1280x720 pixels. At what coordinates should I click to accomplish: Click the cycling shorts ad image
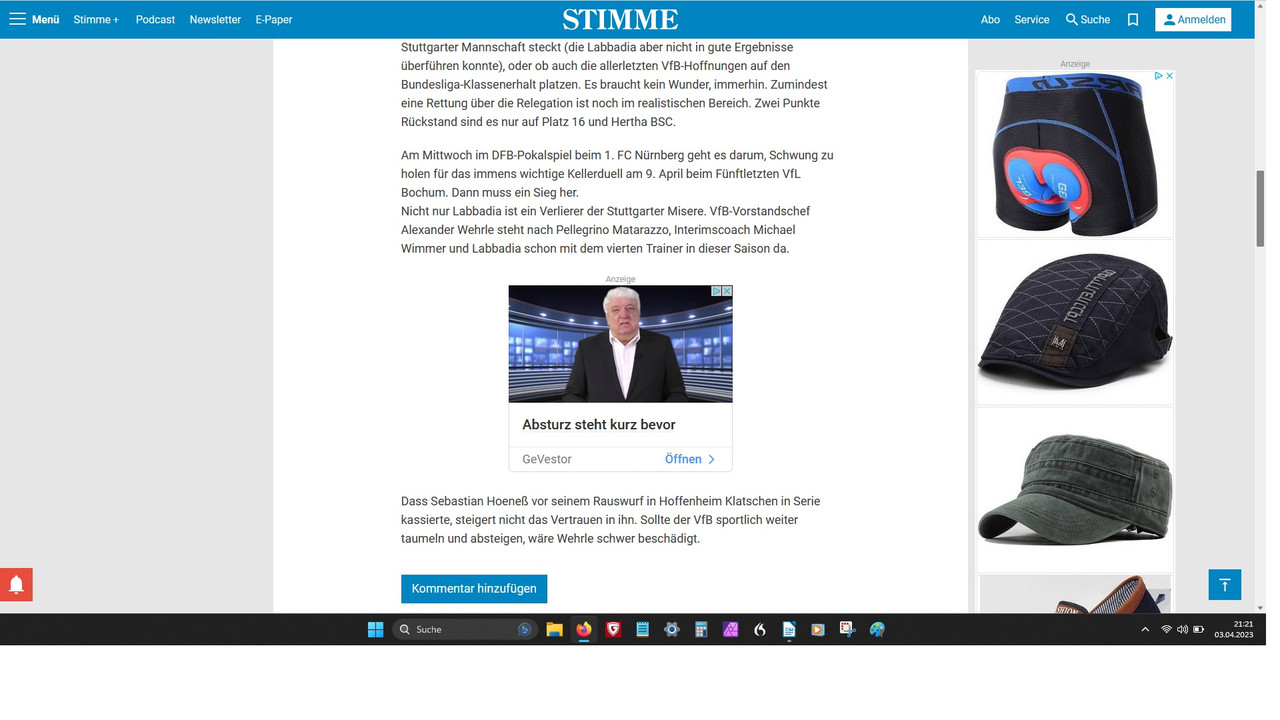coord(1075,153)
